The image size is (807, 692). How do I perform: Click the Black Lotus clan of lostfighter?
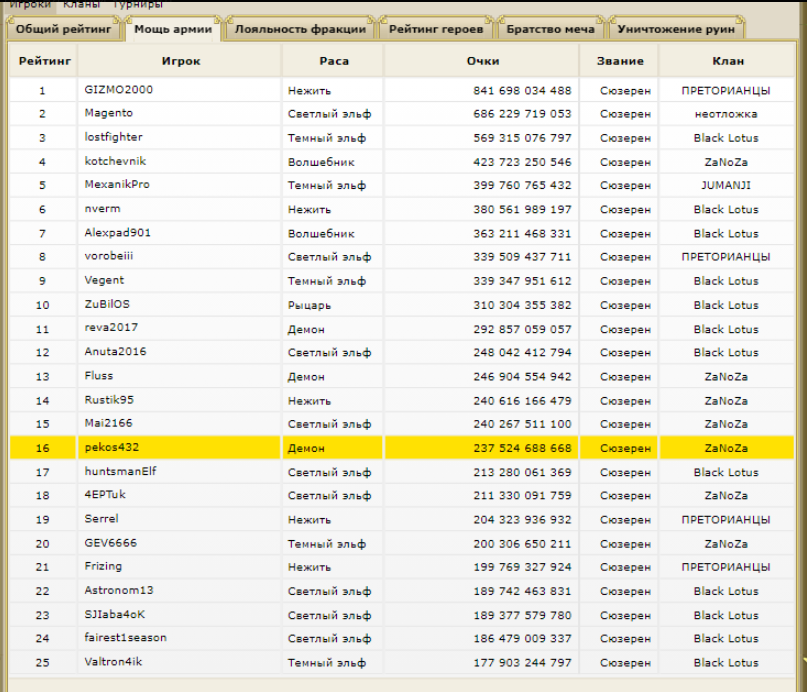726,138
